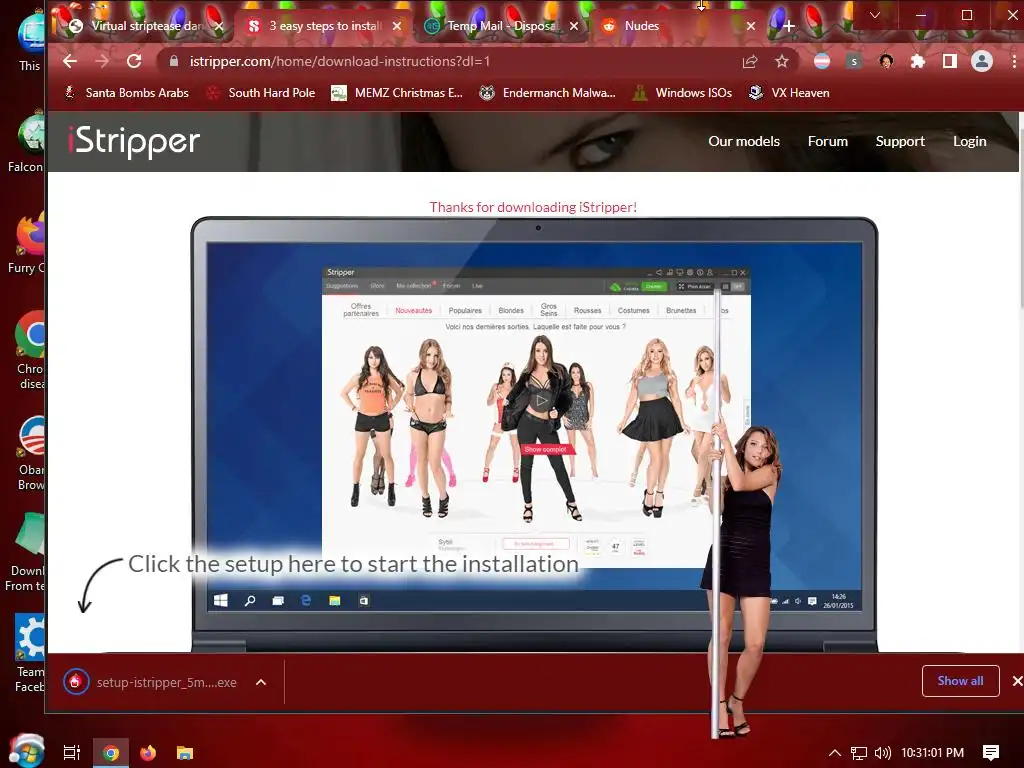Click the Chrome taskbar icon
Image resolution: width=1024 pixels, height=768 pixels.
tap(111, 752)
